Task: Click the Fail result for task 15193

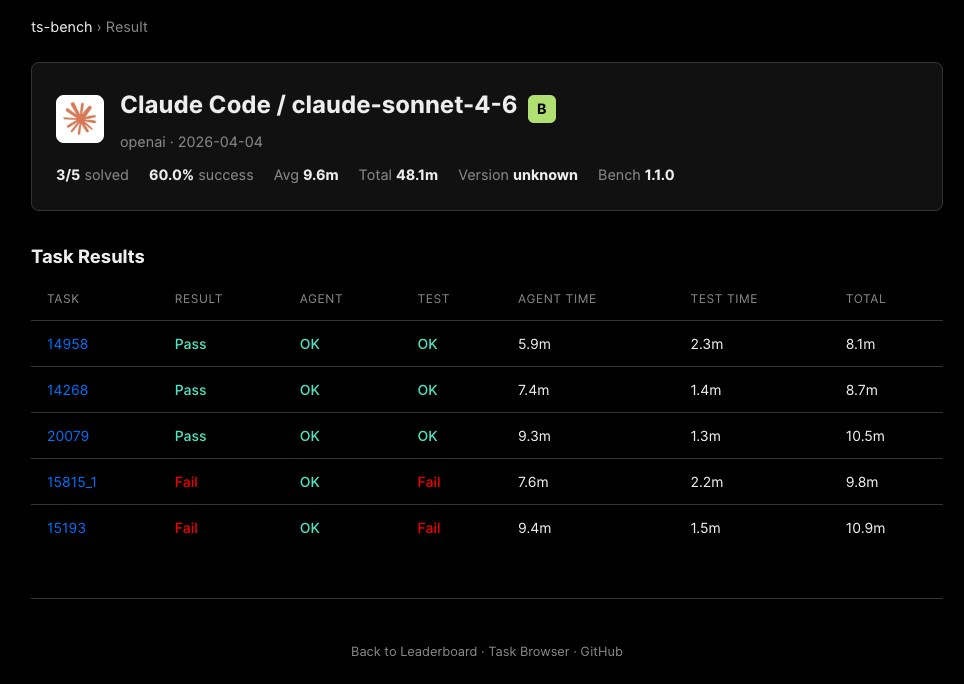Action: point(186,529)
